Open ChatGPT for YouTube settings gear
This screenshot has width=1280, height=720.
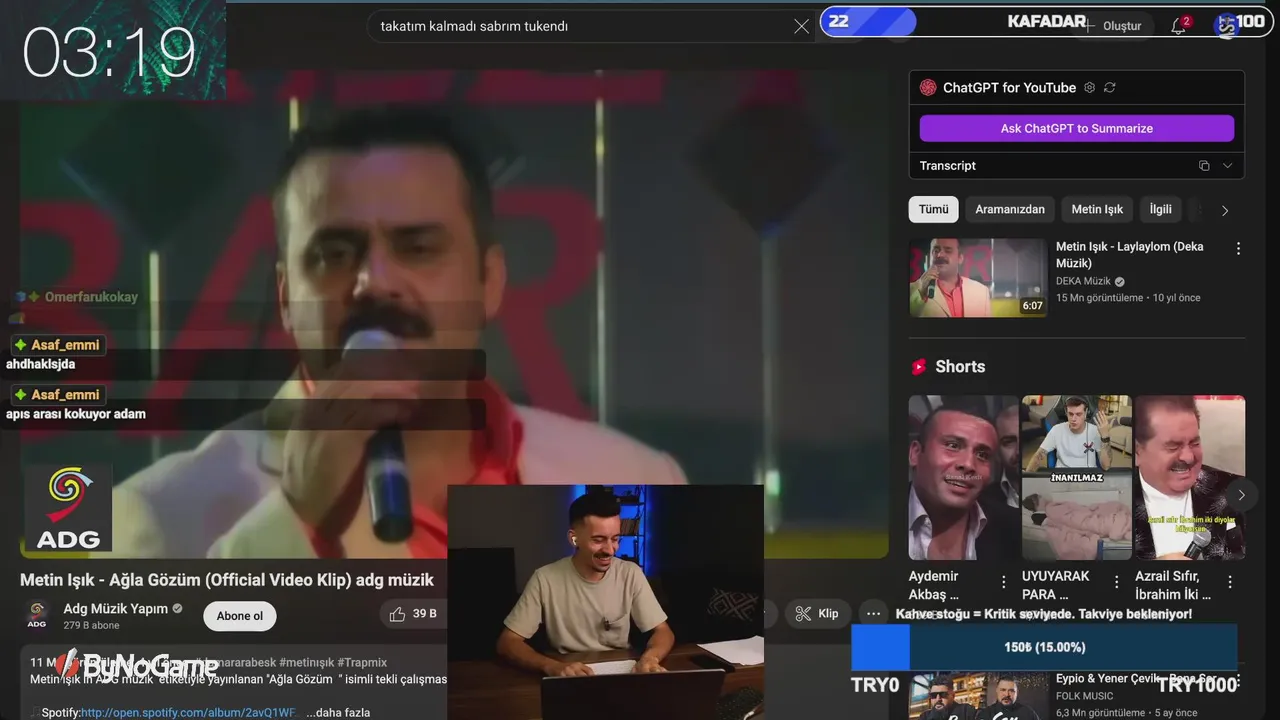coord(1089,88)
